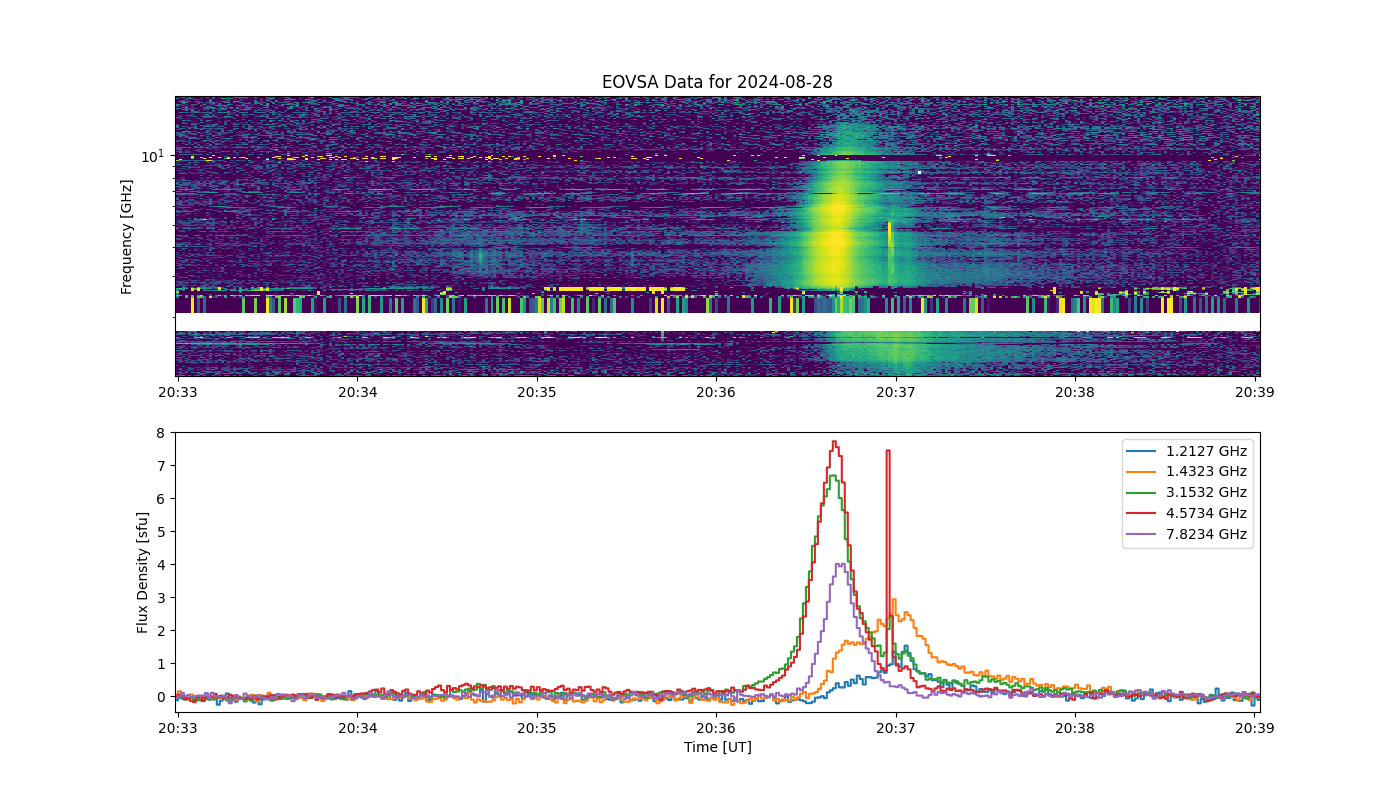Image resolution: width=1400 pixels, height=800 pixels.
Task: Click the Flux Density [sfu] axis label
Action: pyautogui.click(x=143, y=572)
